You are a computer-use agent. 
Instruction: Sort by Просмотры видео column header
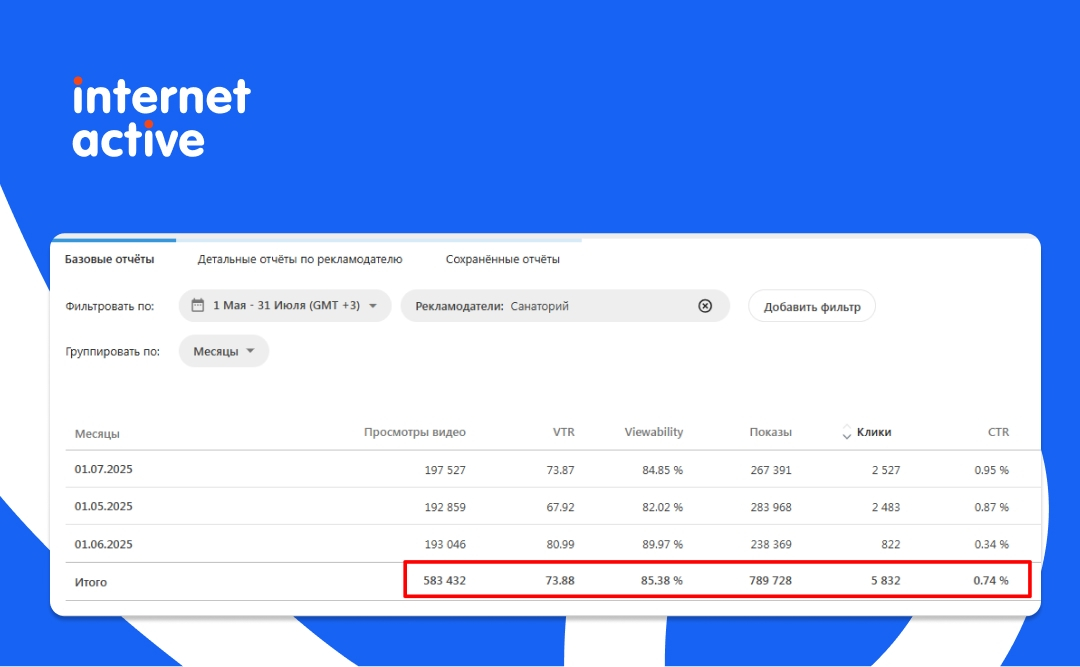(x=415, y=432)
